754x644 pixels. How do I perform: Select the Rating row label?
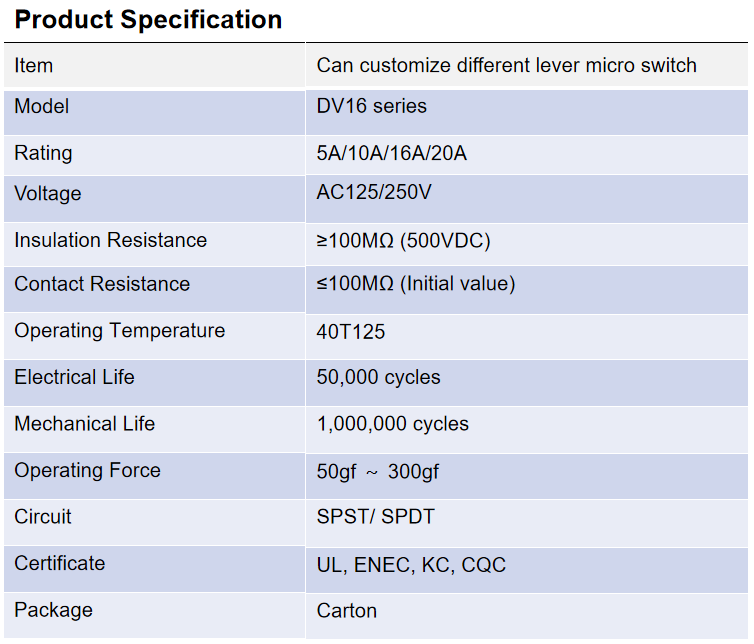click(43, 153)
